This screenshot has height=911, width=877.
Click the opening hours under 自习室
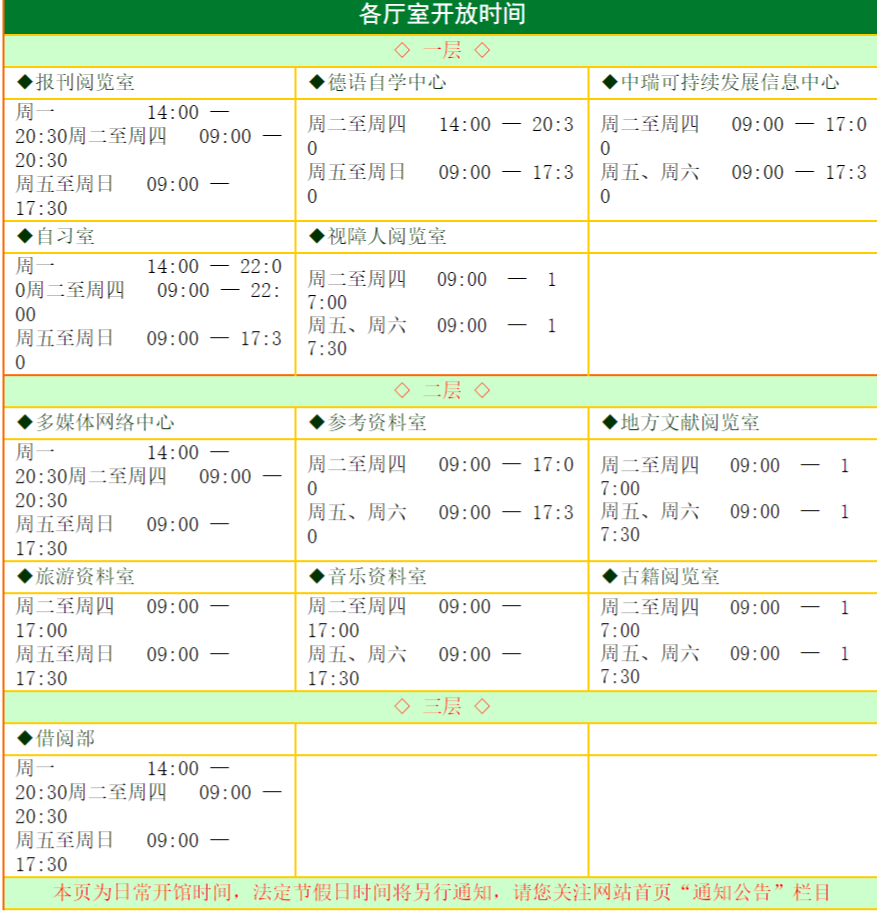(x=149, y=314)
